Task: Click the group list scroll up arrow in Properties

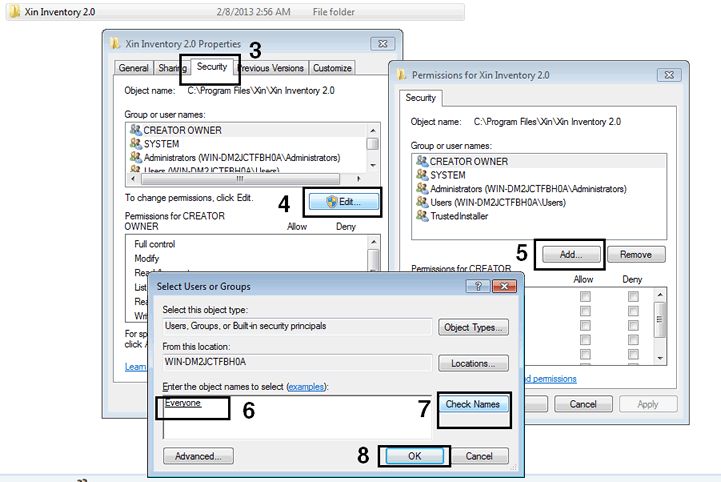Action: pos(373,131)
